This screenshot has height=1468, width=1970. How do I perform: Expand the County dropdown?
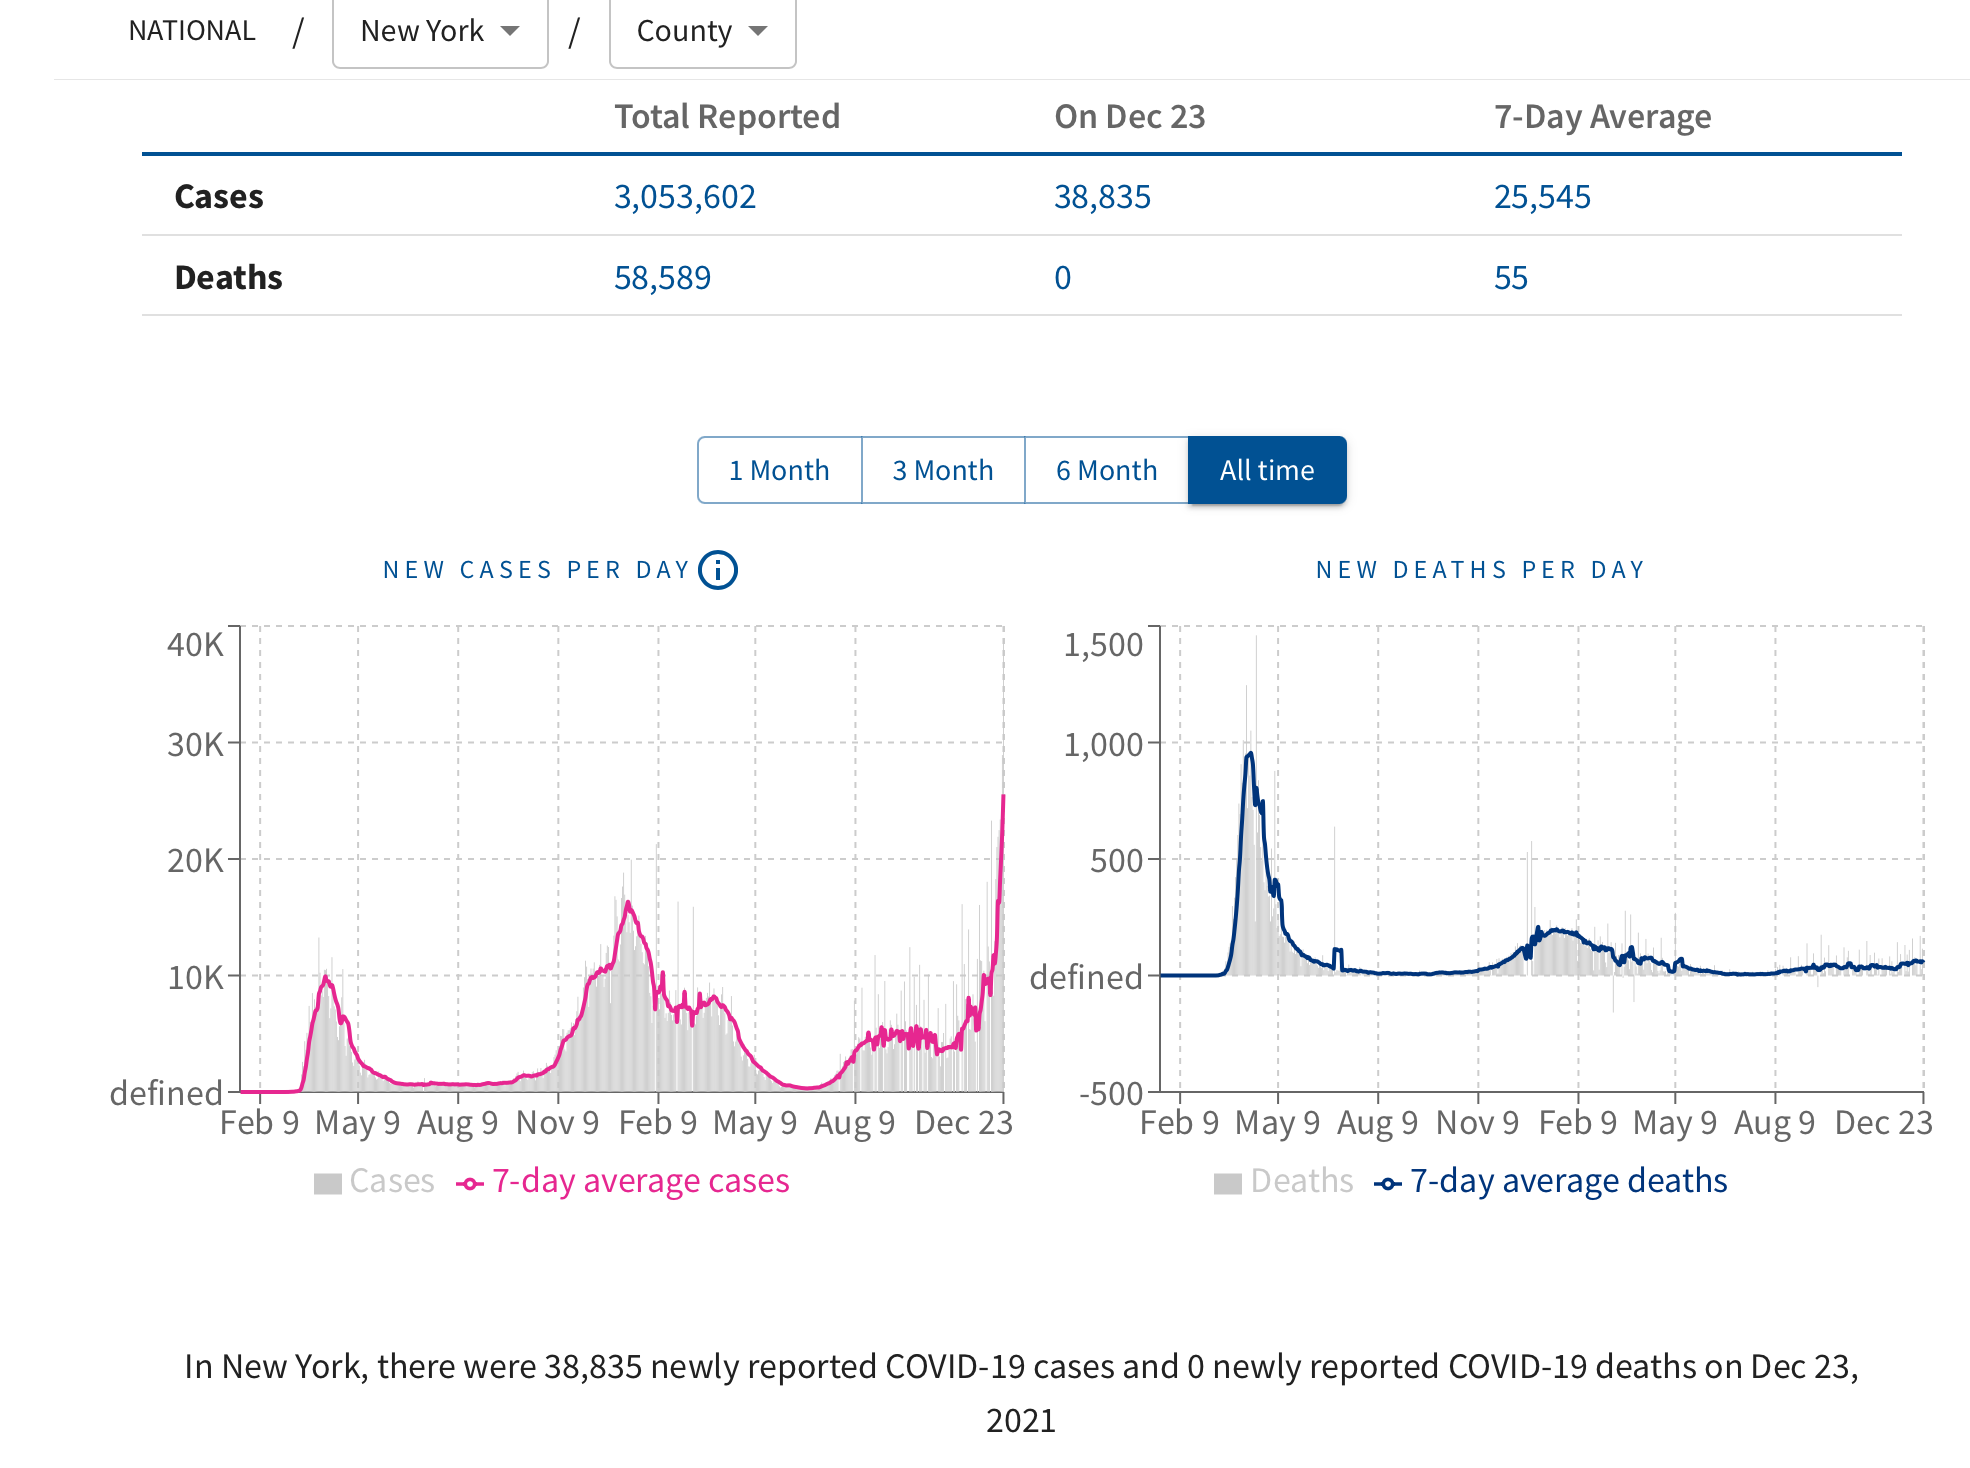(702, 31)
